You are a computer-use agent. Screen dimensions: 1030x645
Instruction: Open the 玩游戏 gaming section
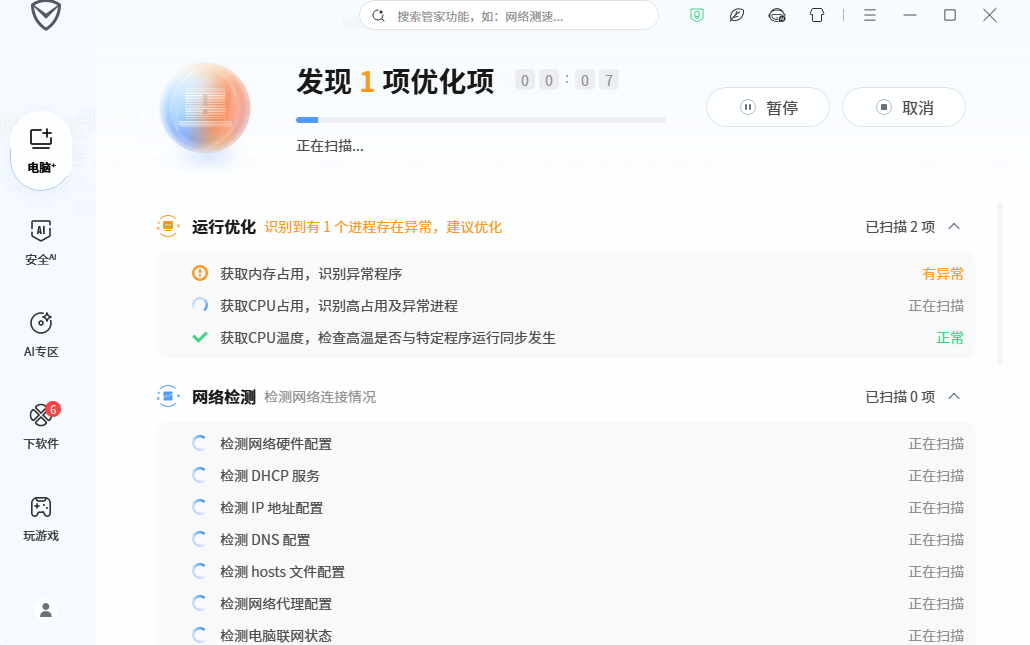click(41, 518)
